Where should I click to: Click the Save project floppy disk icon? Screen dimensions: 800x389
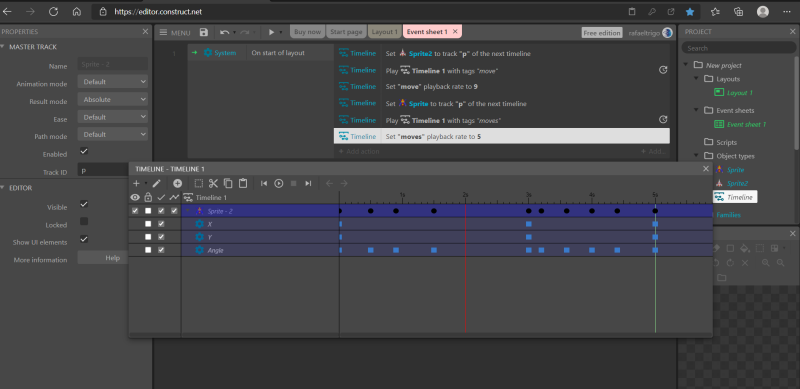coord(204,32)
